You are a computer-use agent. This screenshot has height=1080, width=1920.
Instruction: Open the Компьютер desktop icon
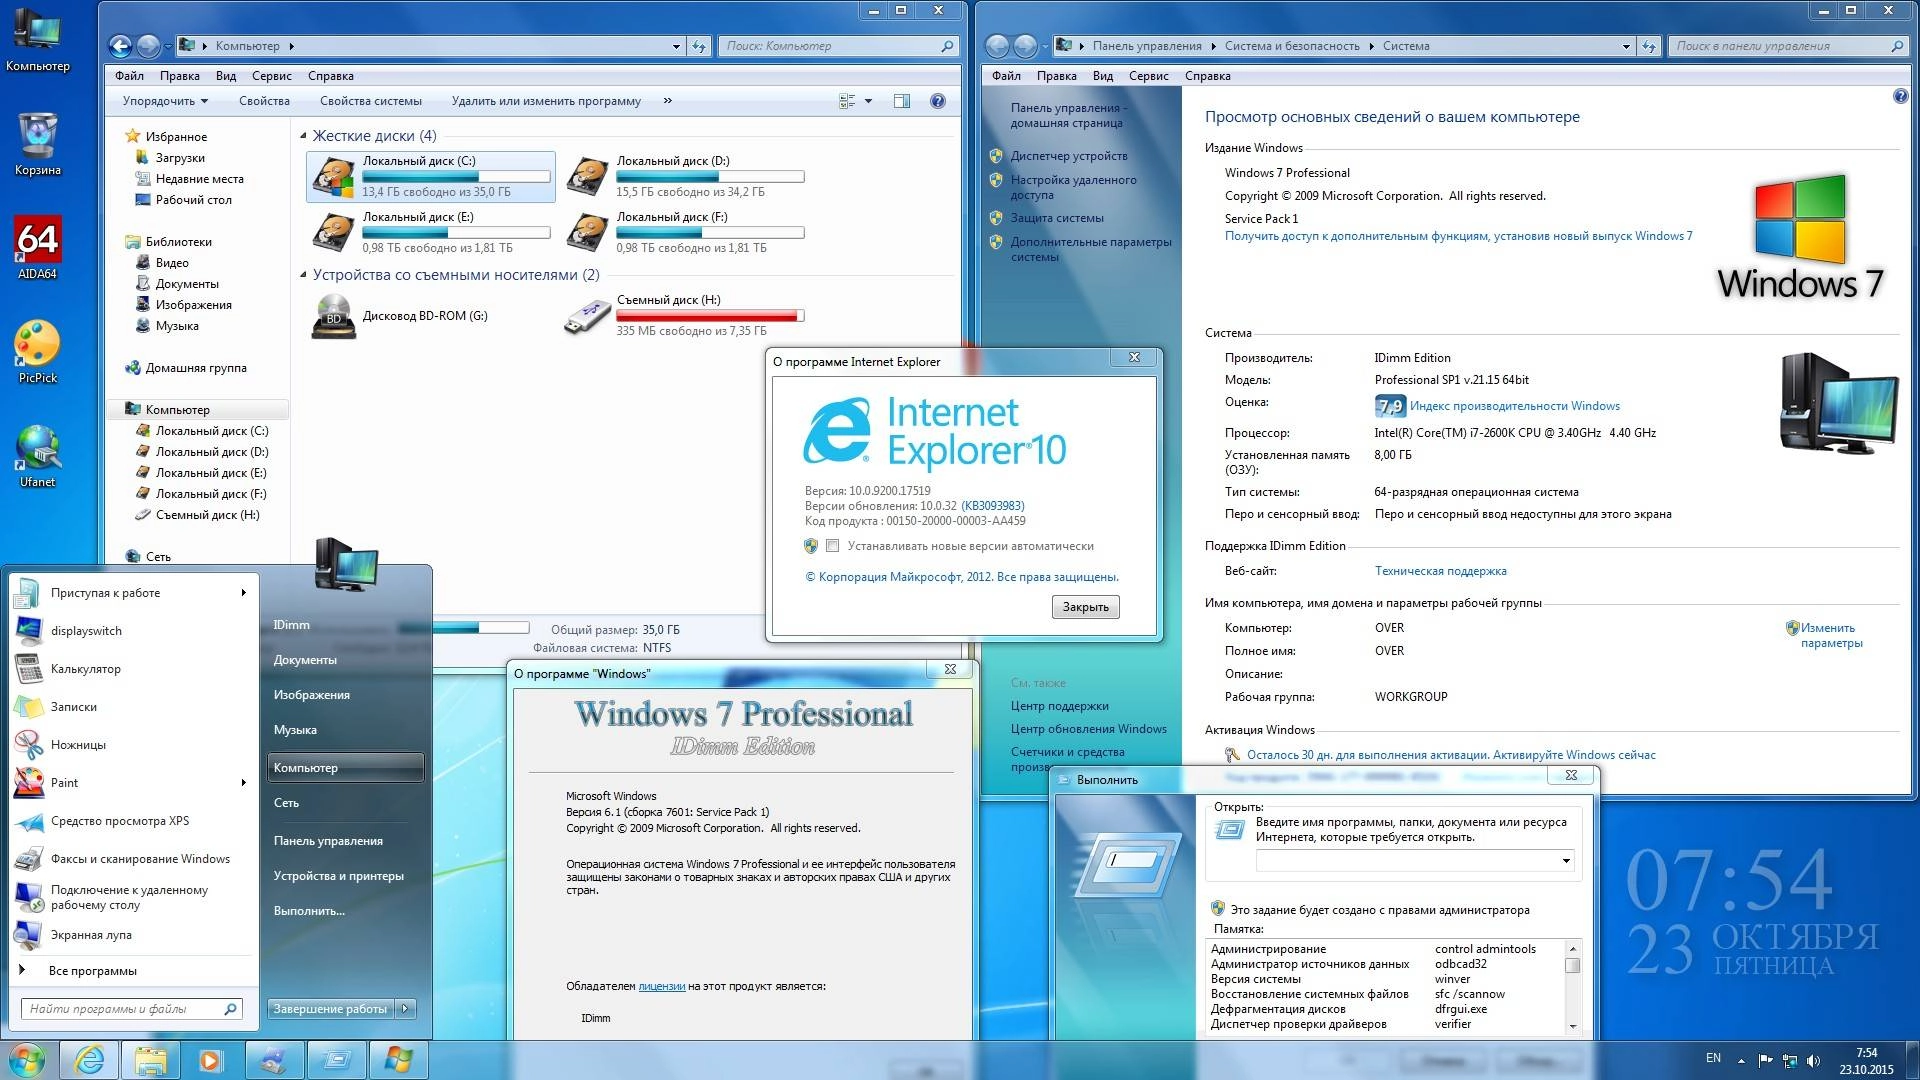37,39
